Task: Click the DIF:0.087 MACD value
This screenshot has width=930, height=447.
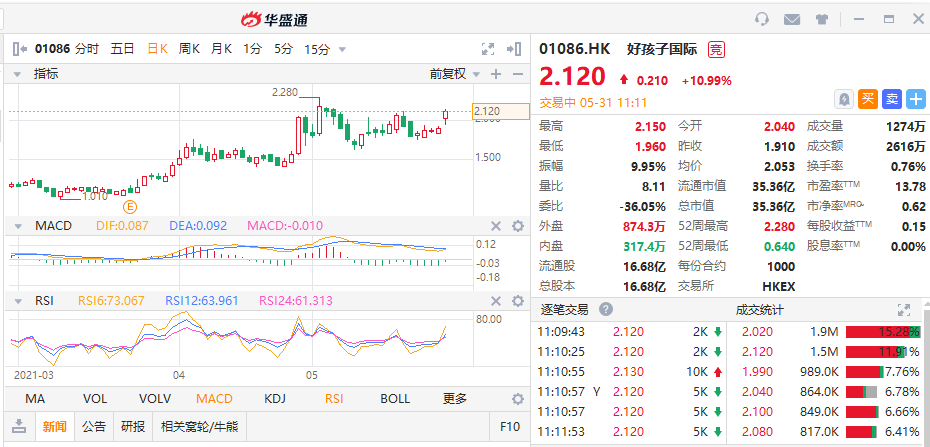Action: [122, 226]
